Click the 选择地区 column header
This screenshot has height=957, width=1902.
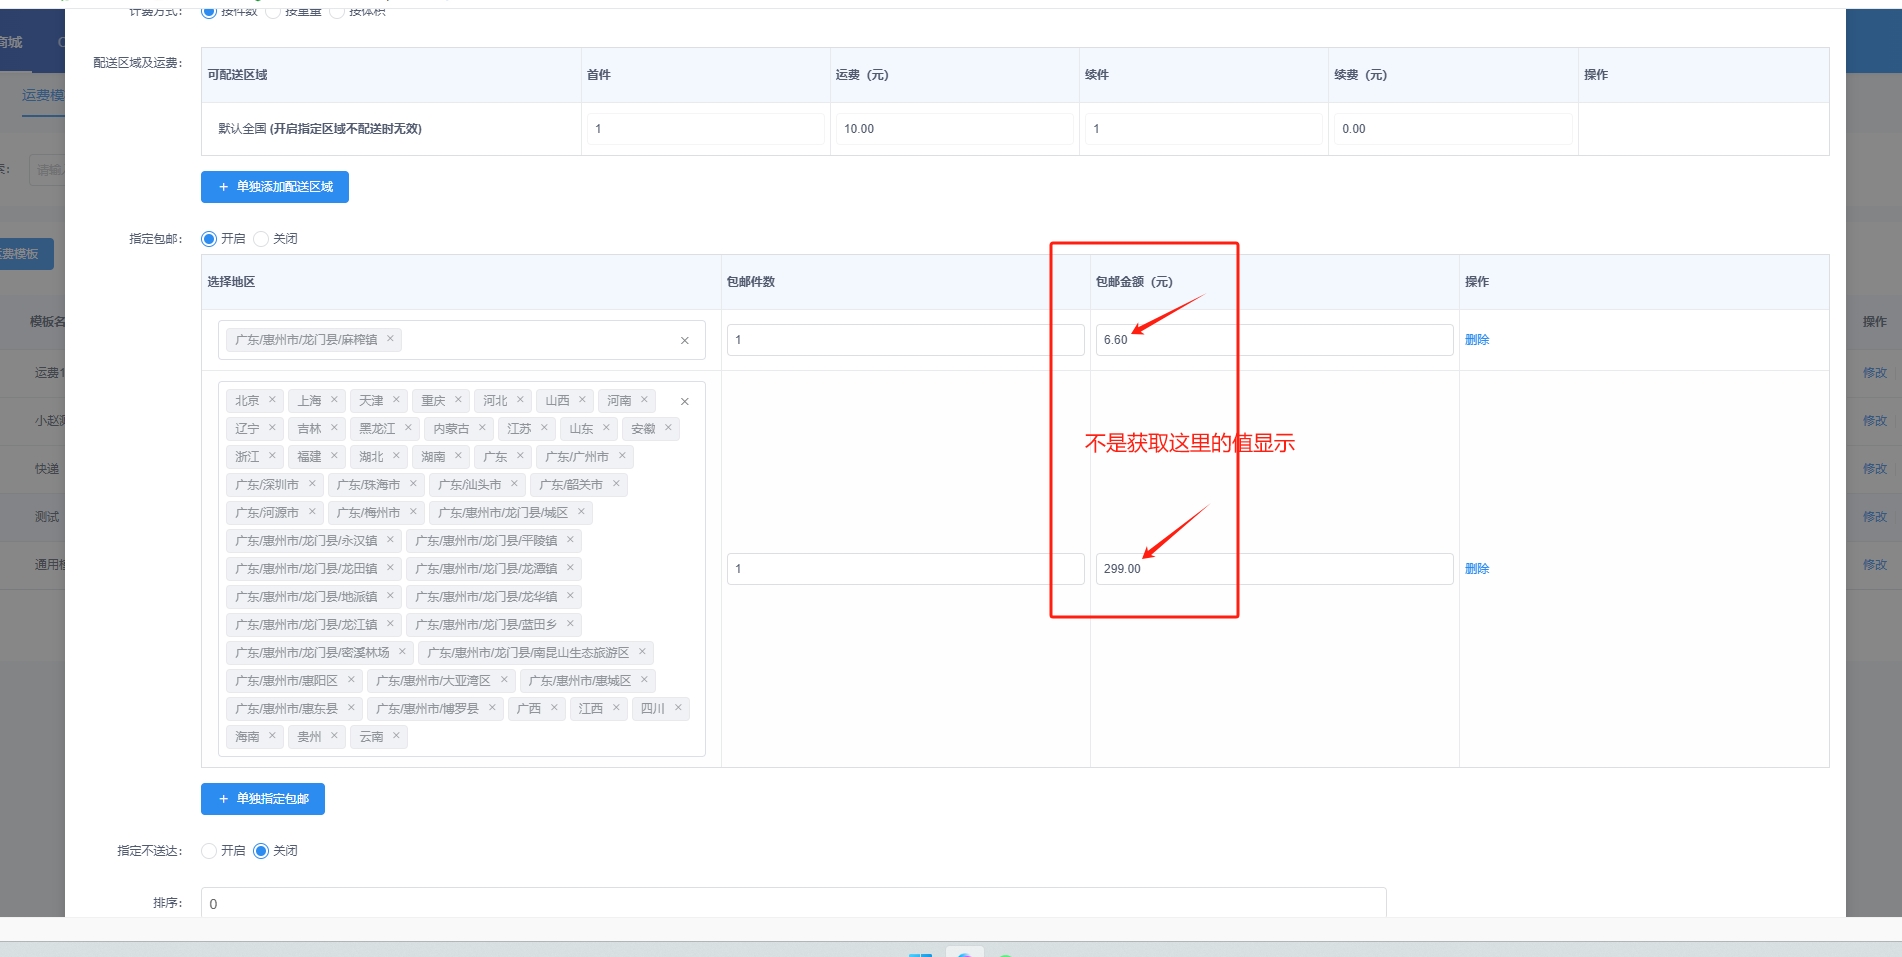tap(231, 282)
